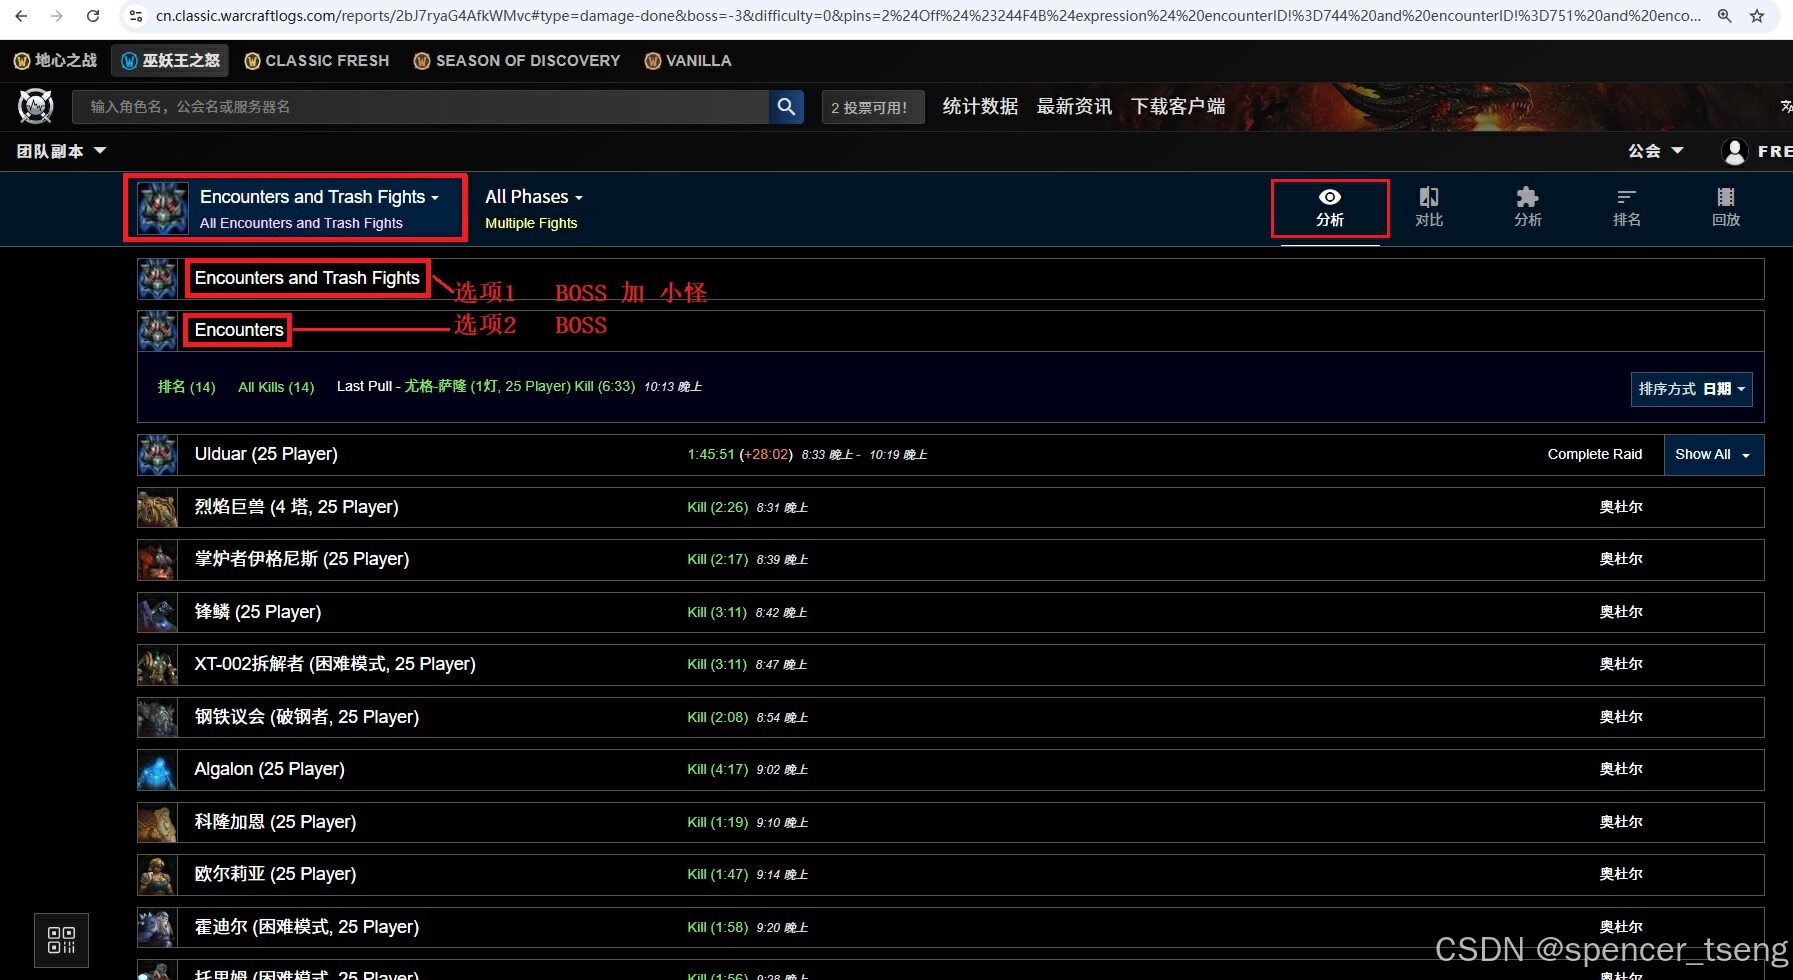Open the 回放 replay tab
The image size is (1793, 980).
1726,208
